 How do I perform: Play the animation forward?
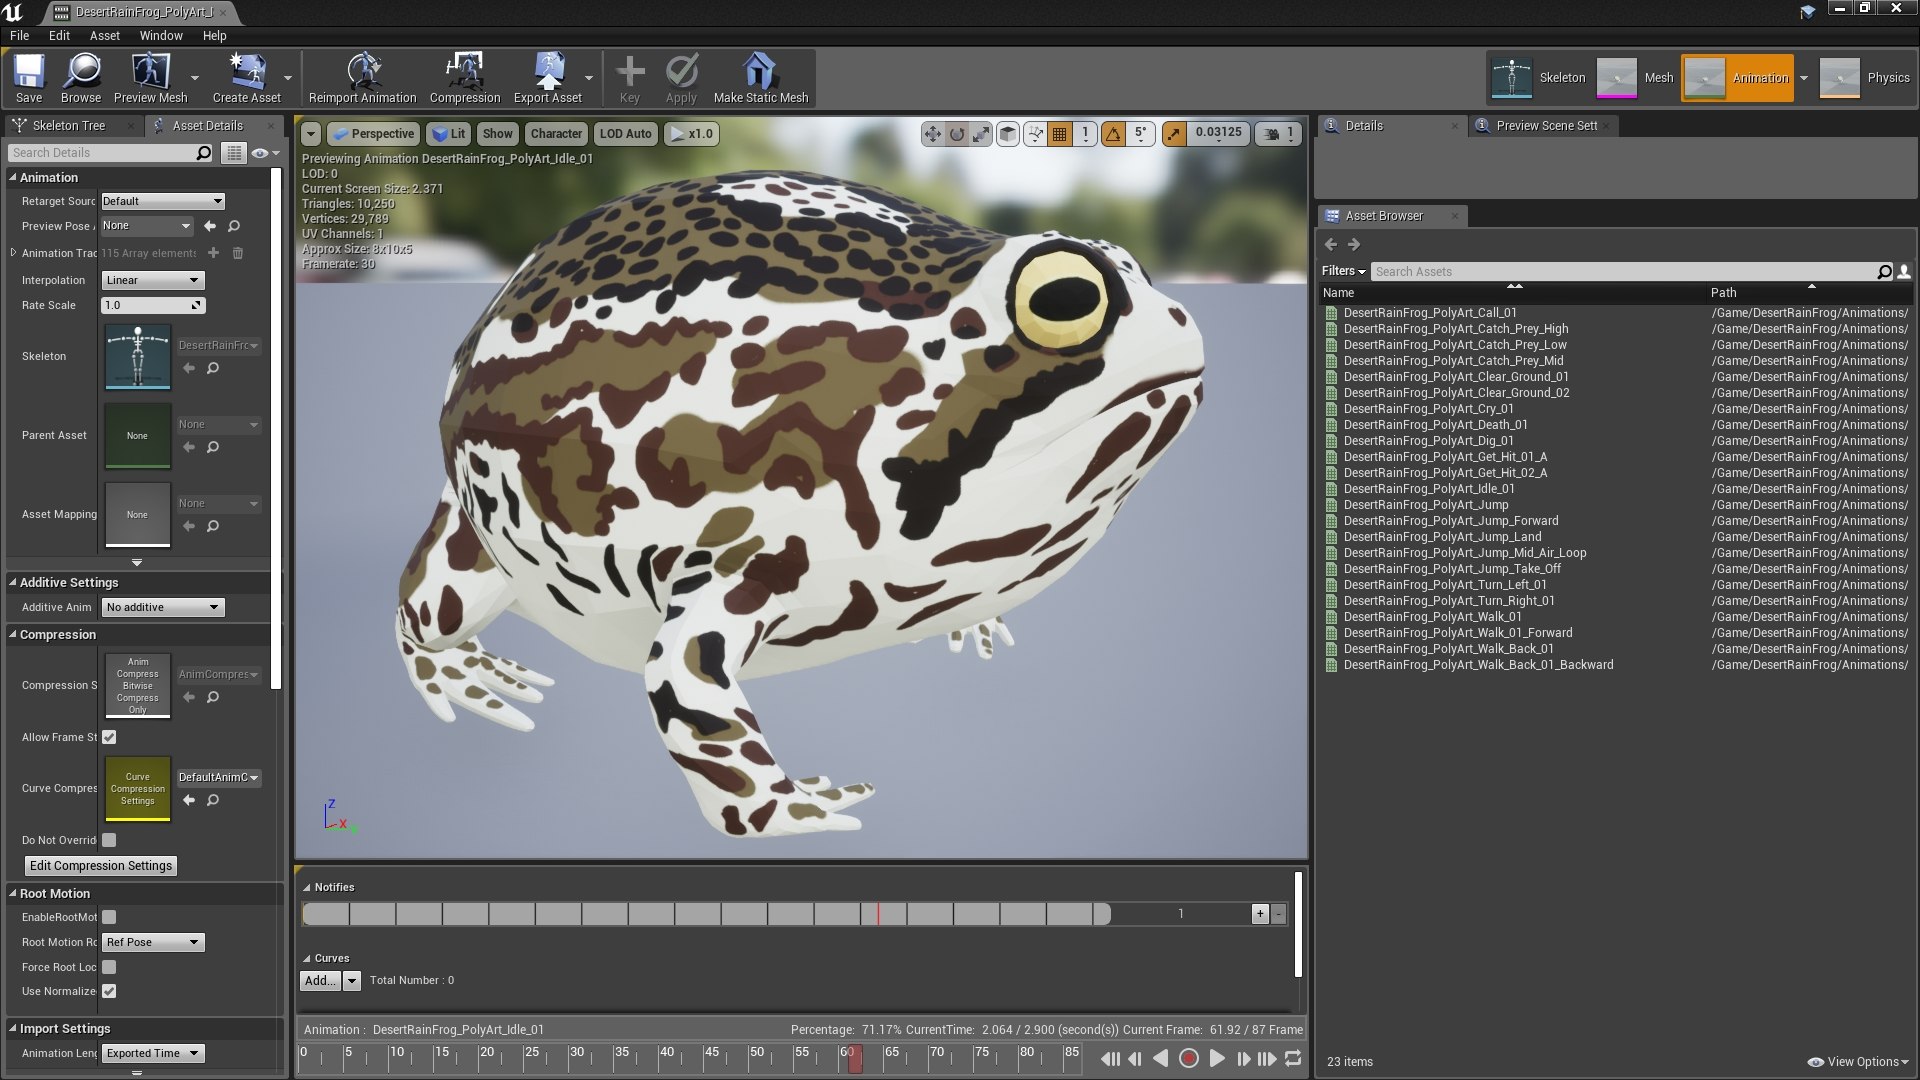point(1217,1058)
